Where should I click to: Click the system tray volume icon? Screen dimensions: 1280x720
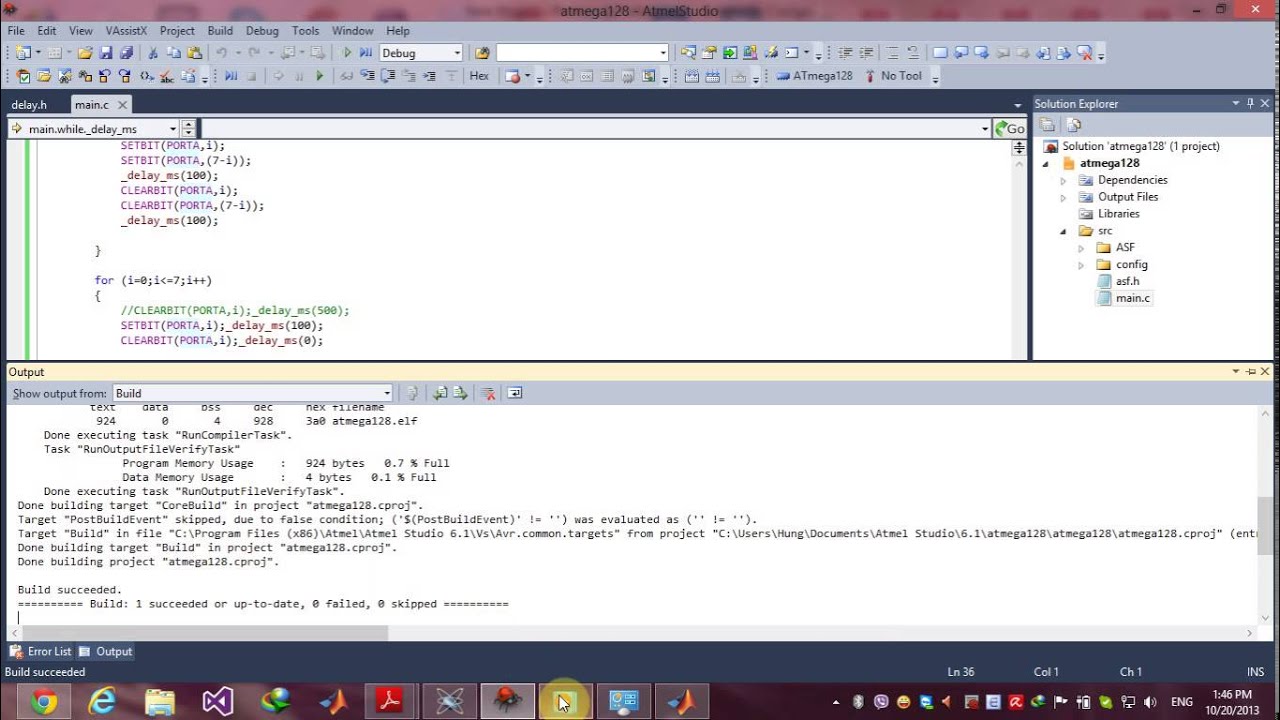click(x=1148, y=702)
